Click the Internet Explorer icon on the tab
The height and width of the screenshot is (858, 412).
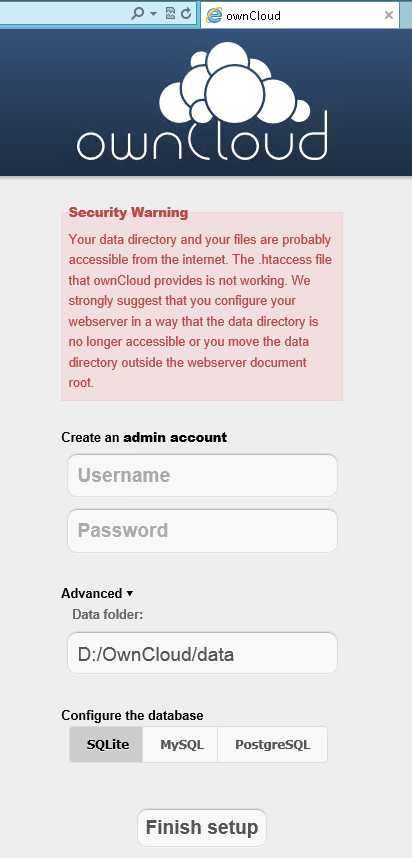click(213, 15)
